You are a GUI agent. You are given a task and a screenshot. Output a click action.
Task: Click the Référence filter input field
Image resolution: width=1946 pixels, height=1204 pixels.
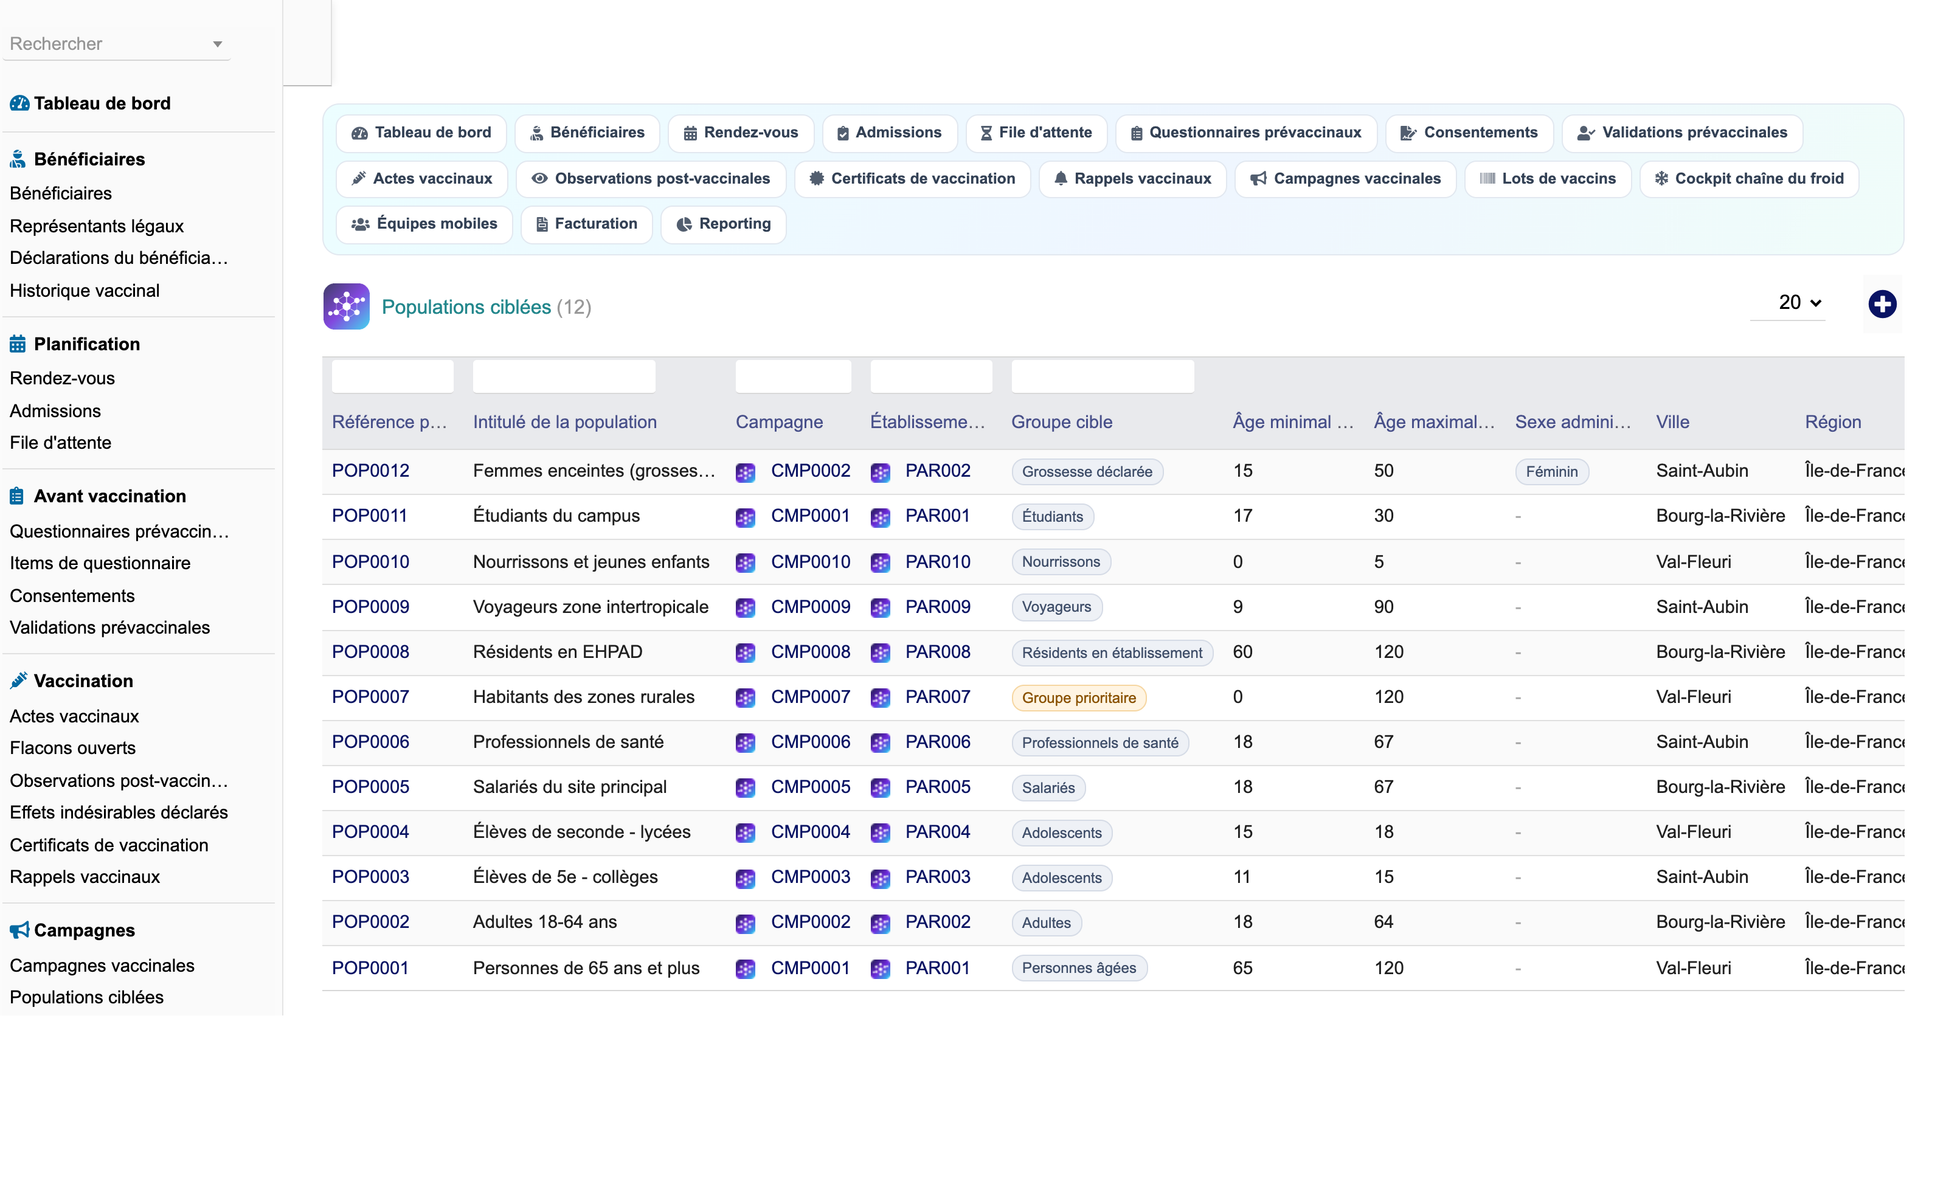pos(392,377)
